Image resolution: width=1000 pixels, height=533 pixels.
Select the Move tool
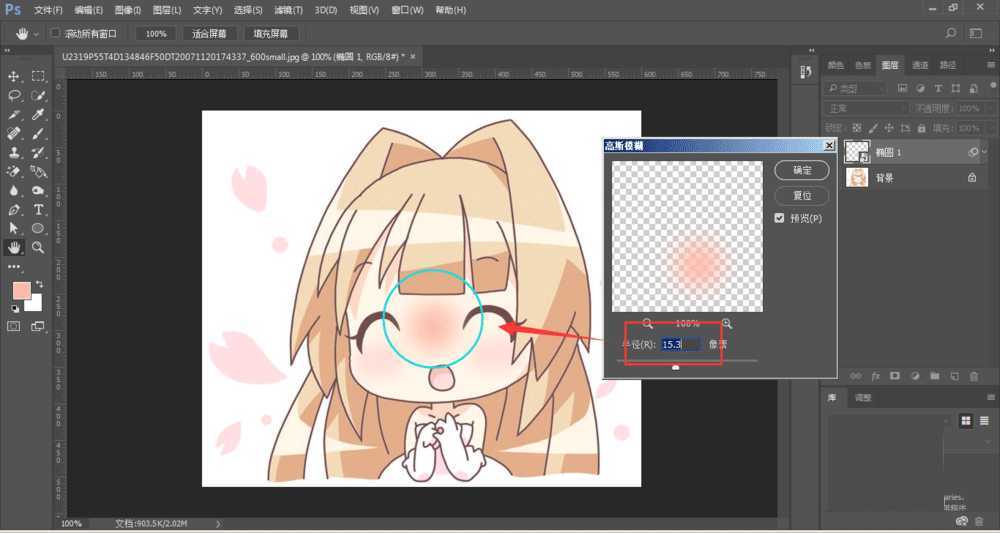pyautogui.click(x=14, y=76)
